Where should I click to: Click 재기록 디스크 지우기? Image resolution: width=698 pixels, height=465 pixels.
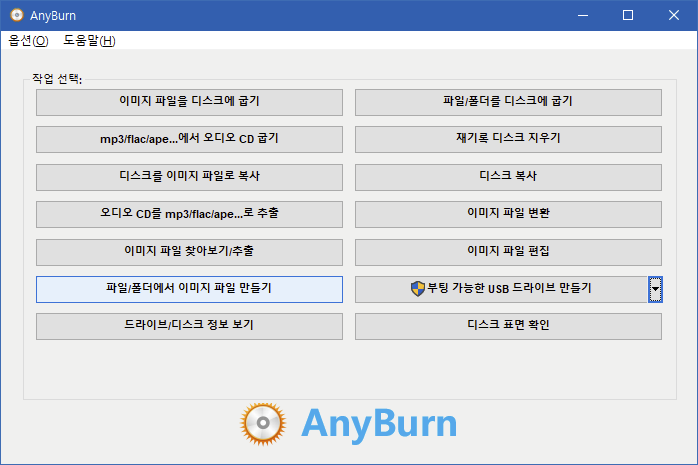pos(508,139)
